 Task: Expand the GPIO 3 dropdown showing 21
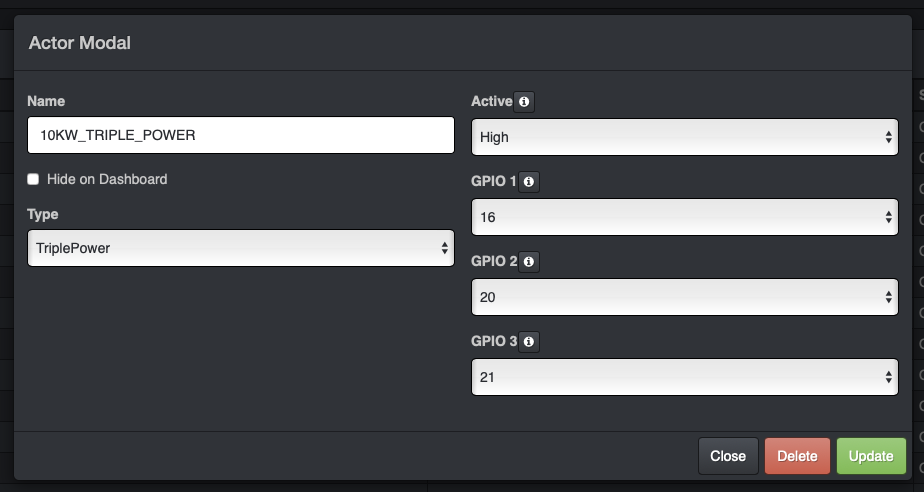point(683,376)
